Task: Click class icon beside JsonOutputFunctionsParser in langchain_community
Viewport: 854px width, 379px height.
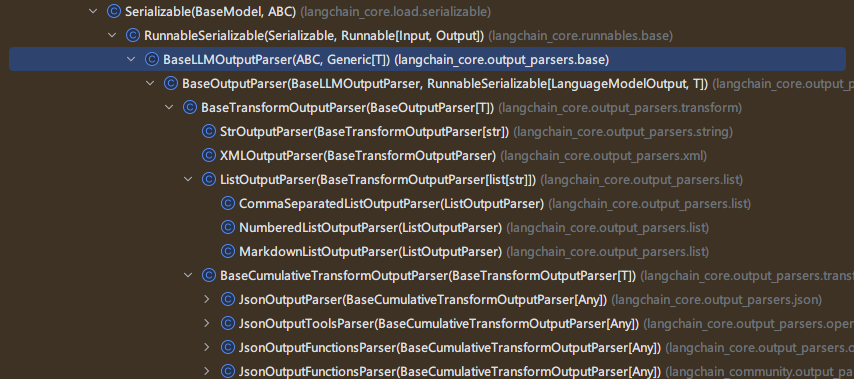Action: pyautogui.click(x=228, y=371)
